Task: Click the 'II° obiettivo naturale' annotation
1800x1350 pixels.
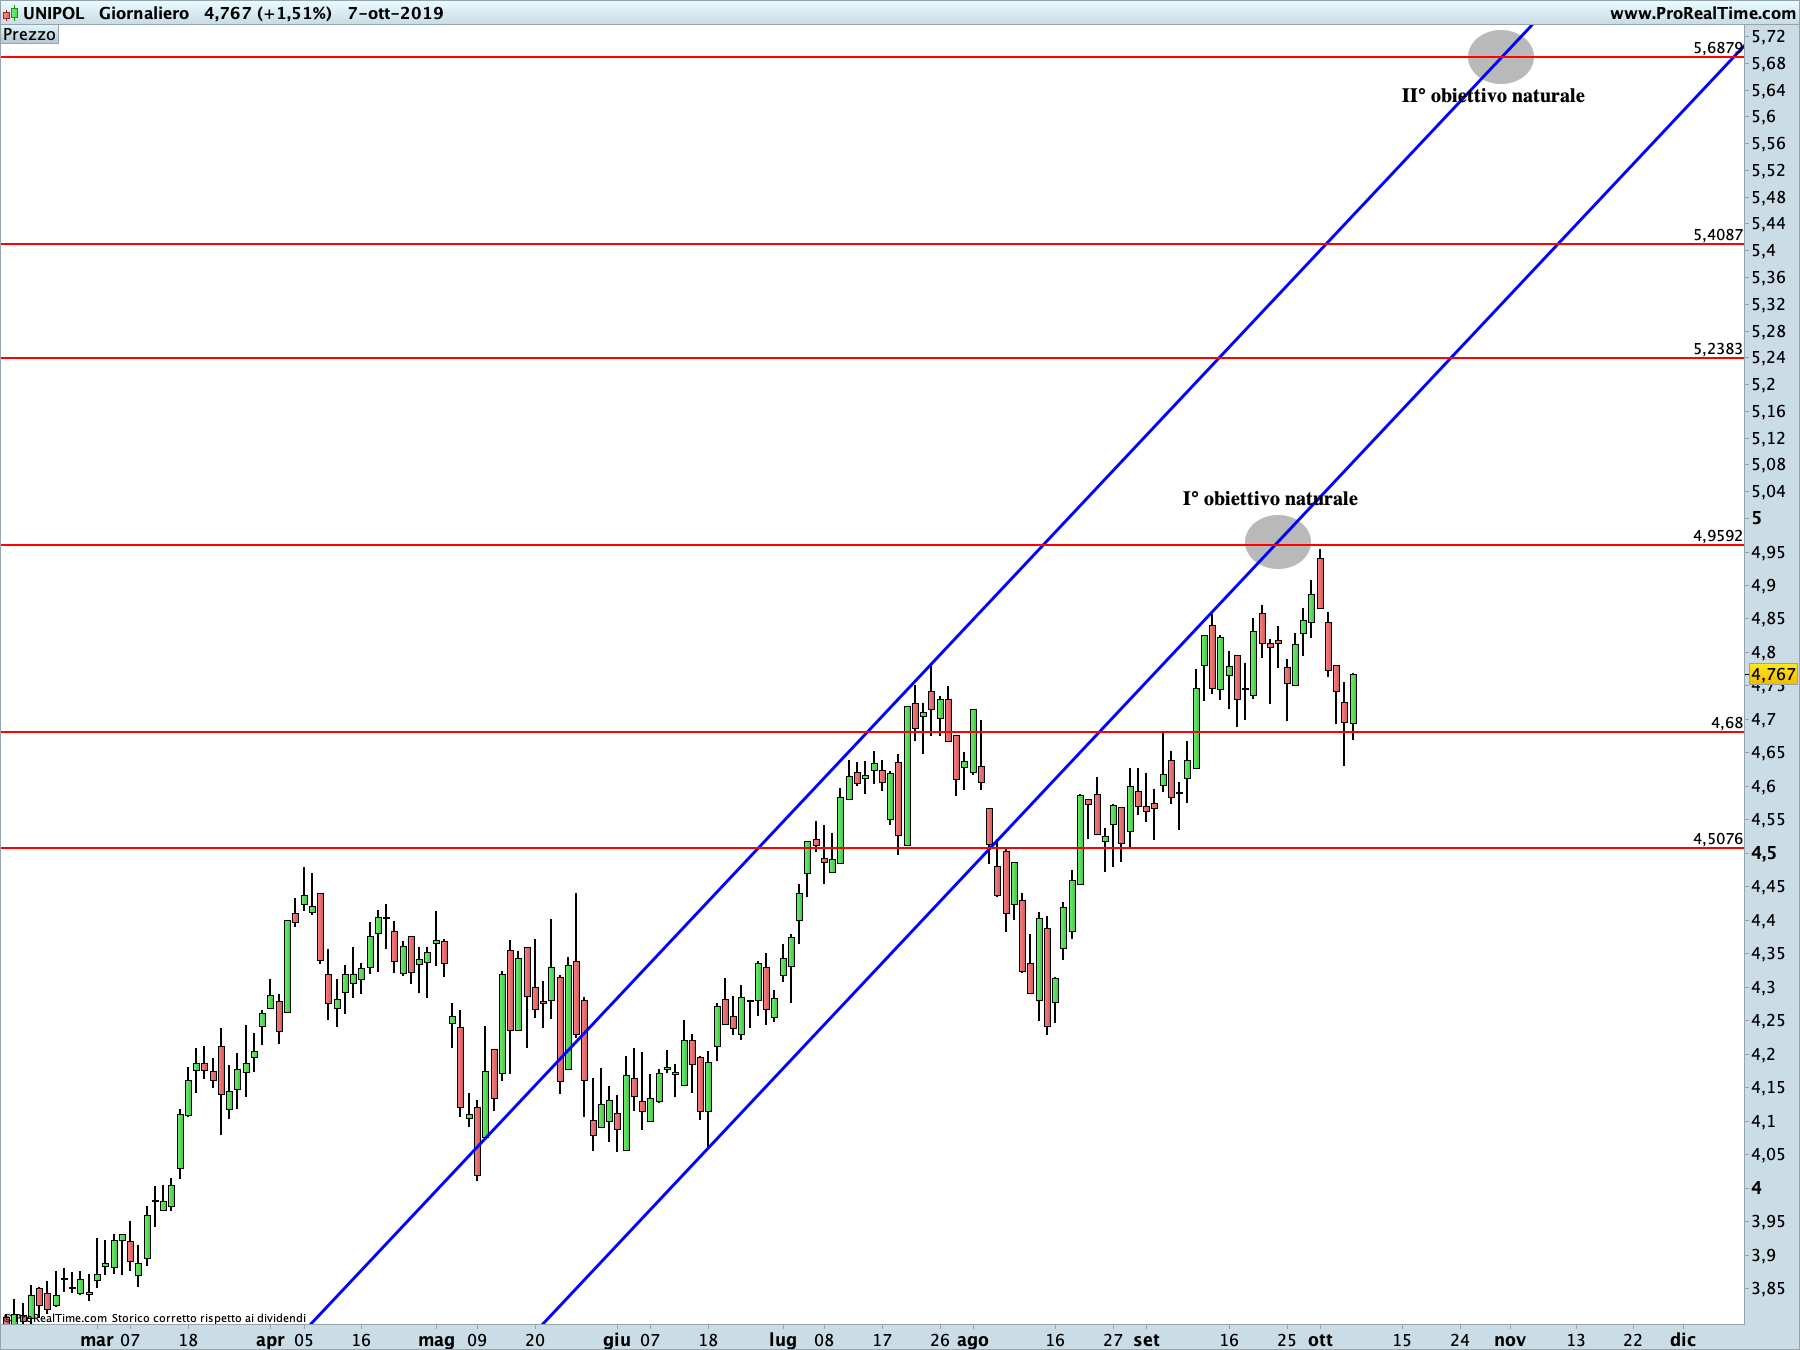Action: pyautogui.click(x=1493, y=96)
